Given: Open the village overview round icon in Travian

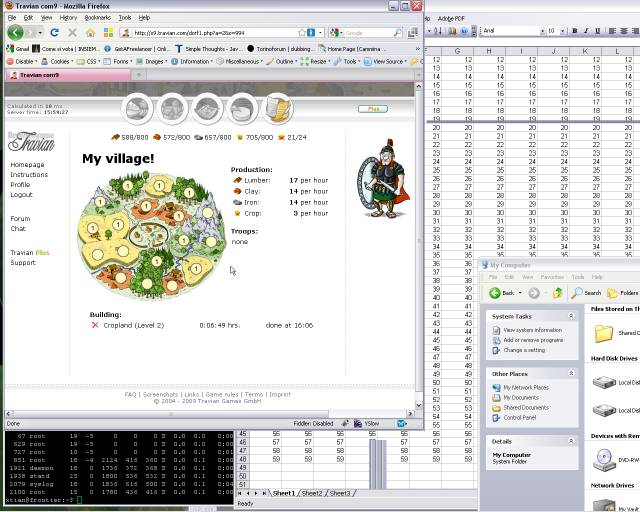Looking at the screenshot, I should click(x=138, y=109).
